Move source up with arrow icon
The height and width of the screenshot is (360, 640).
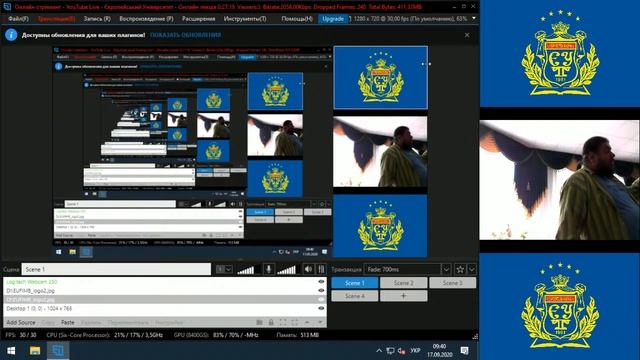[307, 322]
